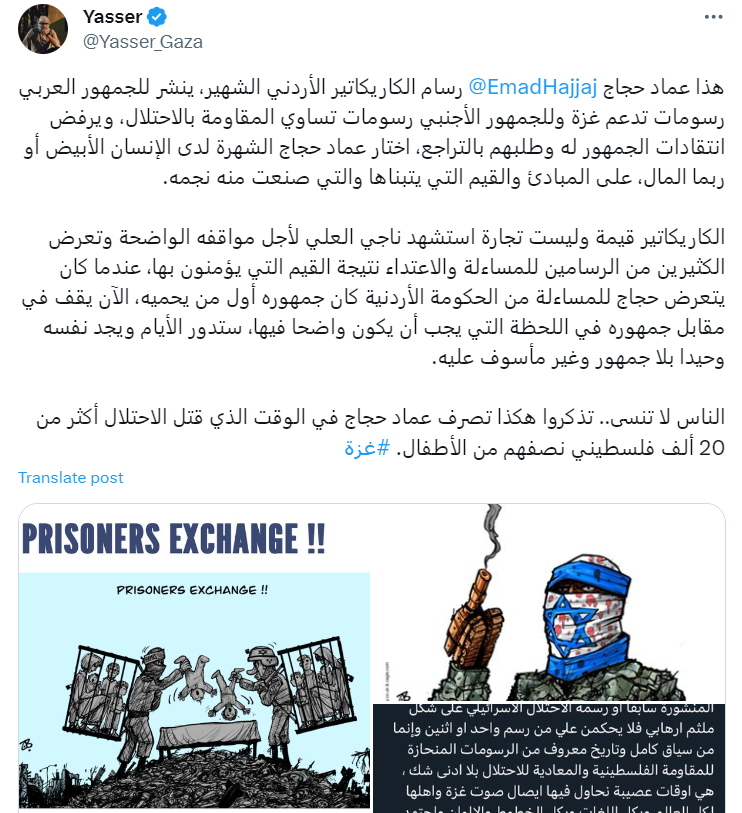Click Translate post
The image size is (742, 813).
pyautogui.click(x=71, y=478)
